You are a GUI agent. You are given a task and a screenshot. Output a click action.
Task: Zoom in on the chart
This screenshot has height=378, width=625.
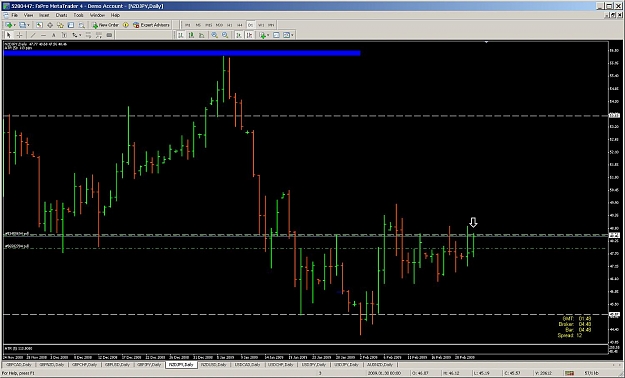pyautogui.click(x=214, y=35)
